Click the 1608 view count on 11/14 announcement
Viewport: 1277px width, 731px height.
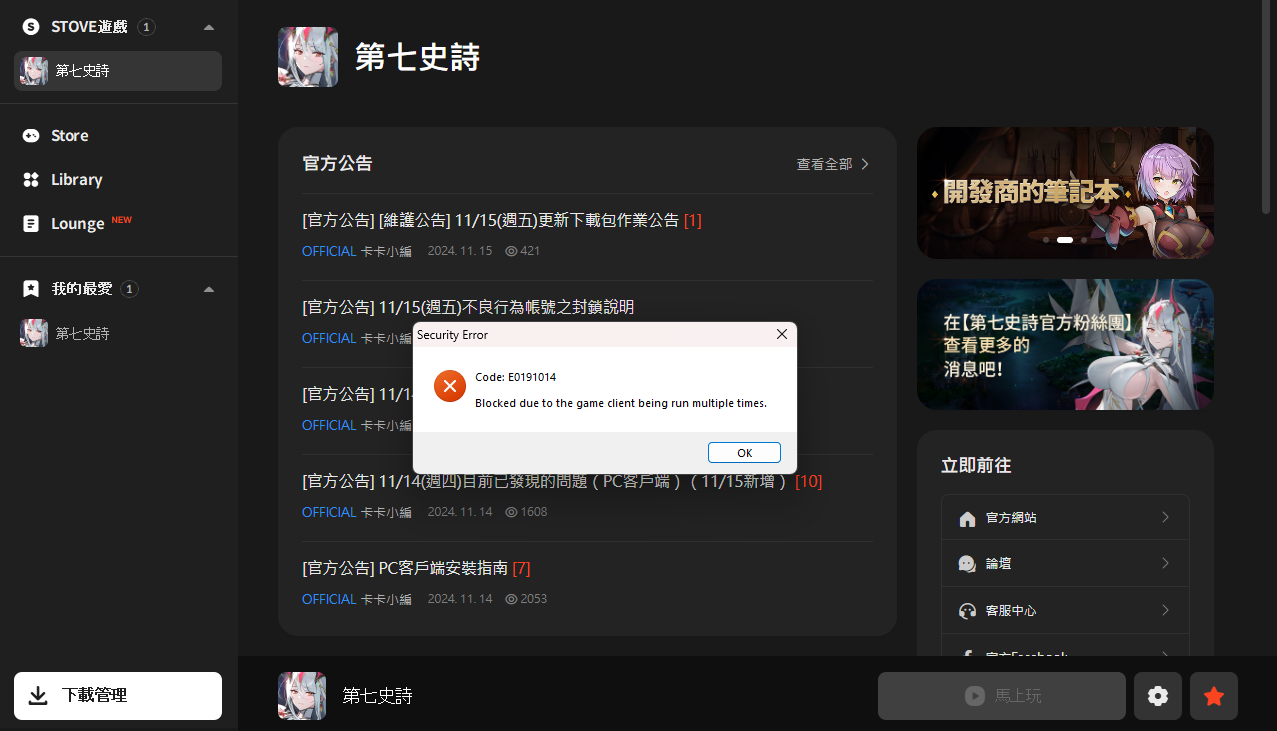pos(526,512)
